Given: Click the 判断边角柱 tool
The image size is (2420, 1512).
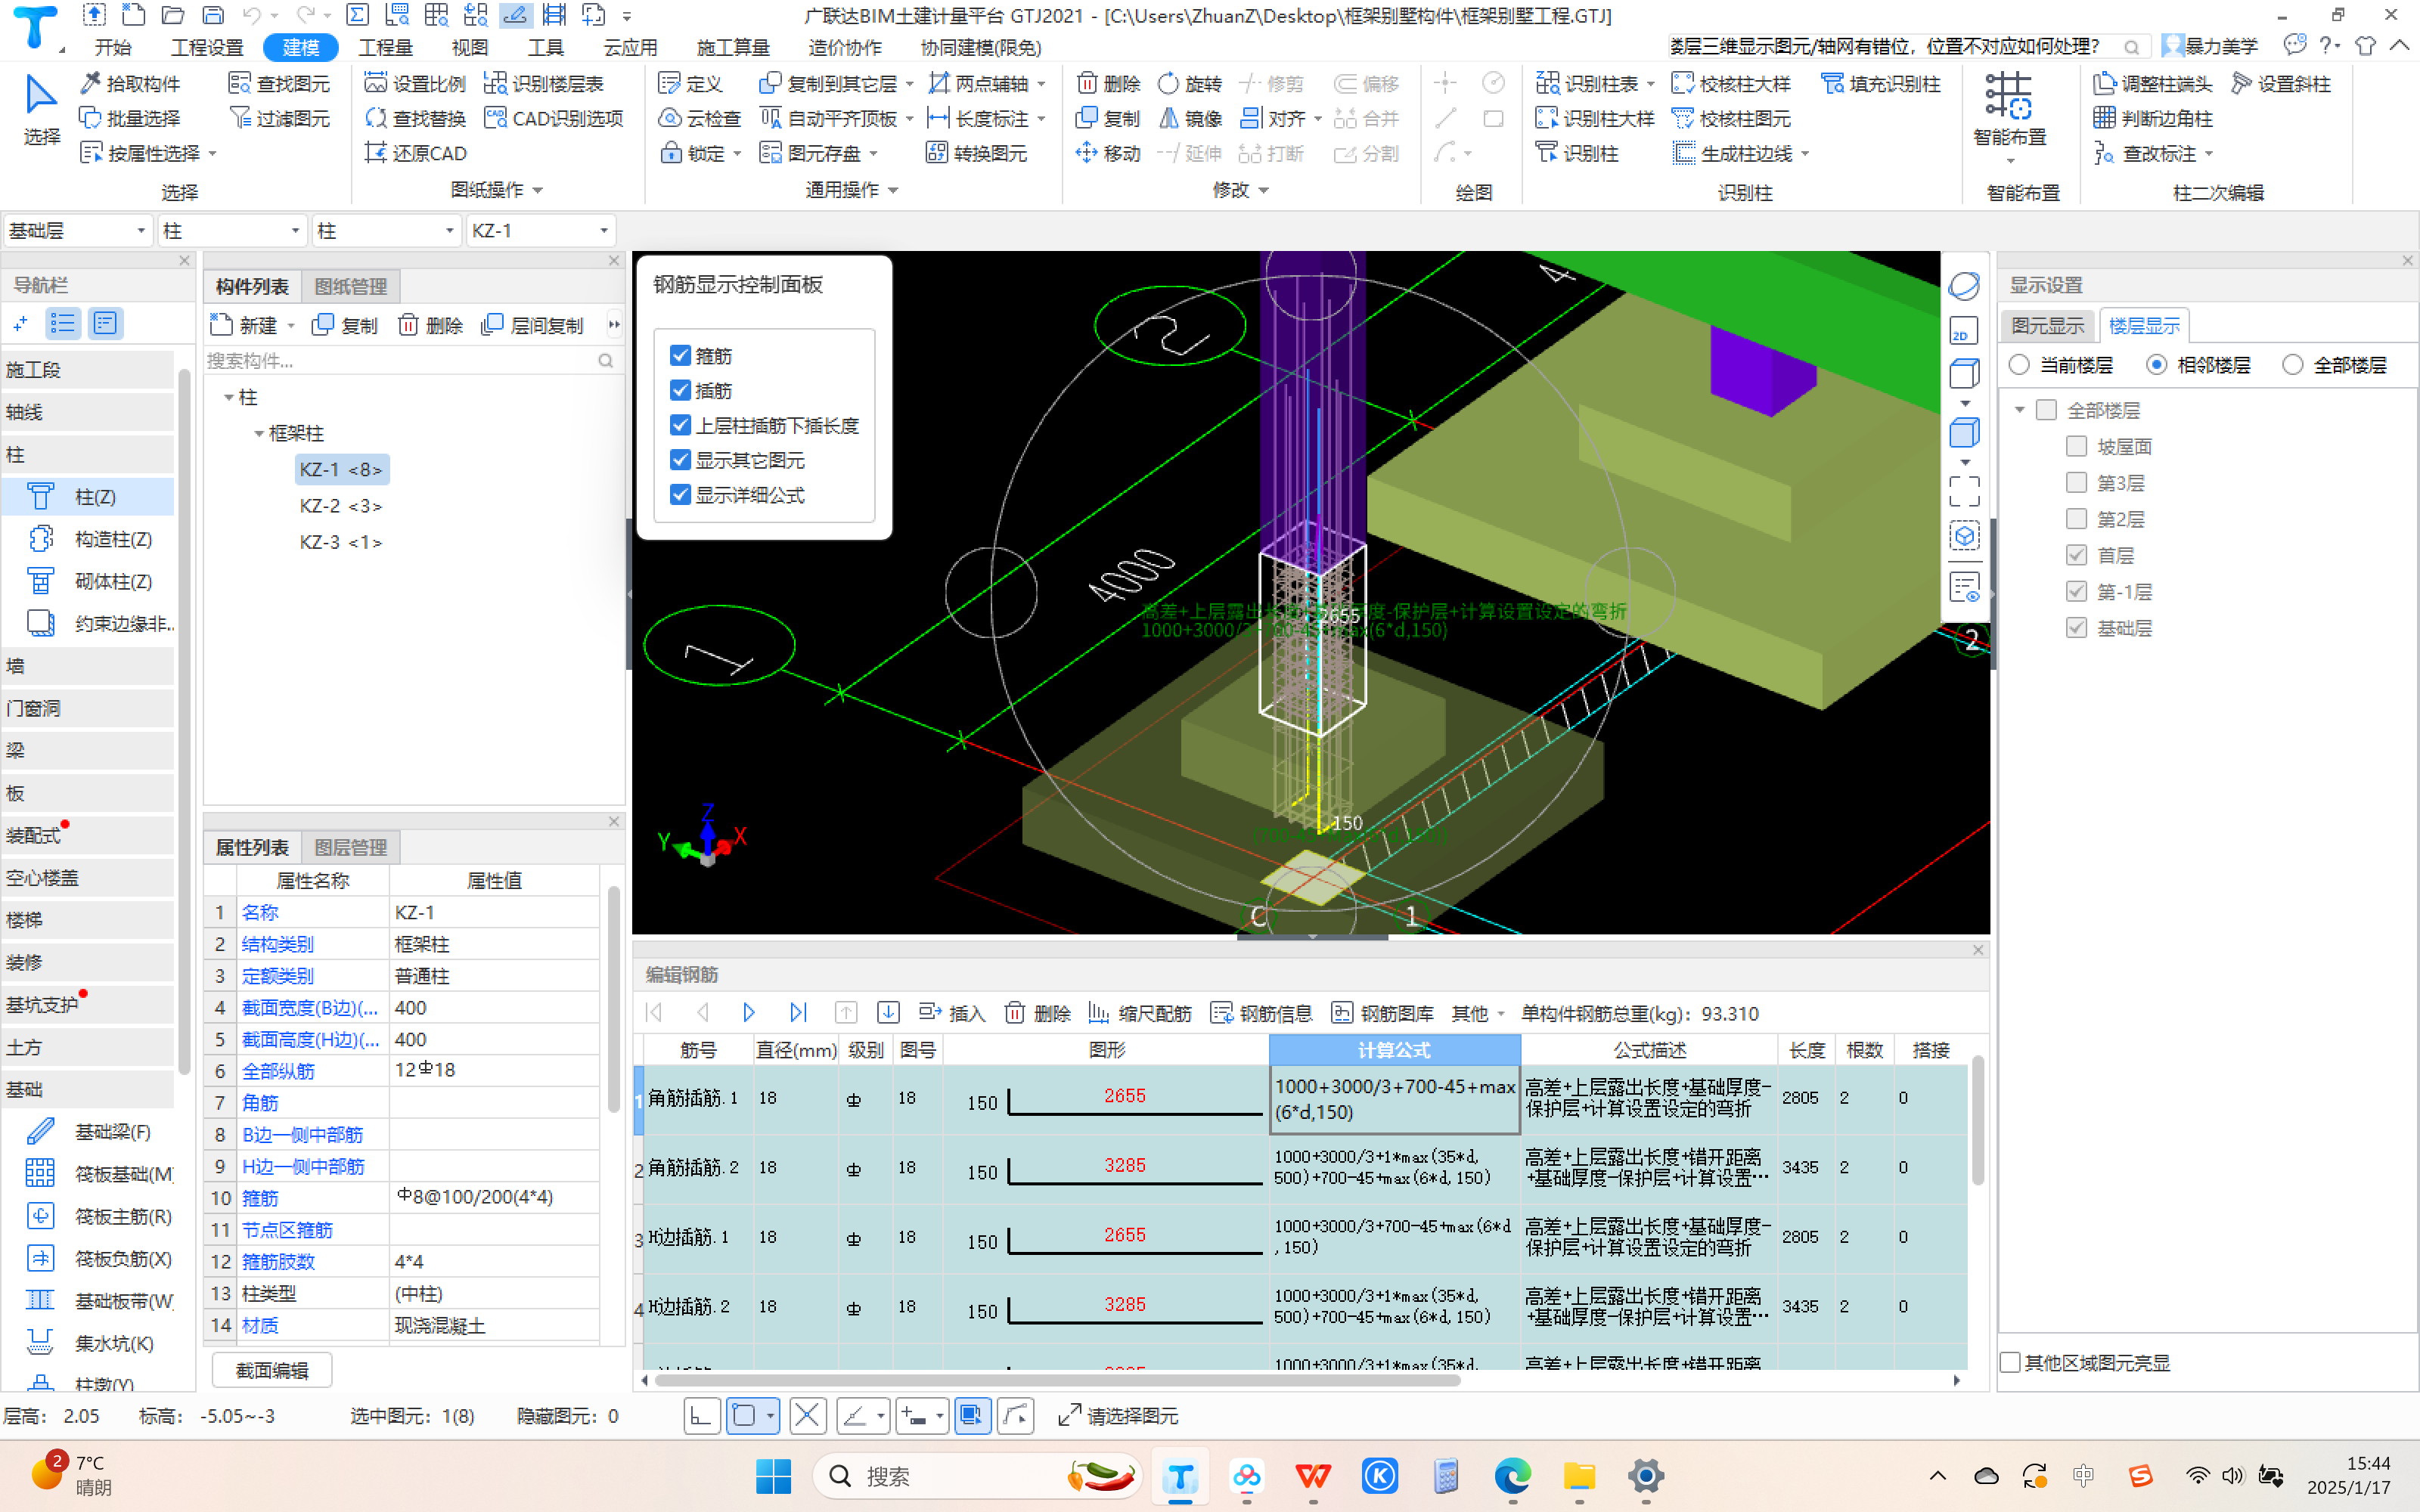Looking at the screenshot, I should coord(2153,118).
